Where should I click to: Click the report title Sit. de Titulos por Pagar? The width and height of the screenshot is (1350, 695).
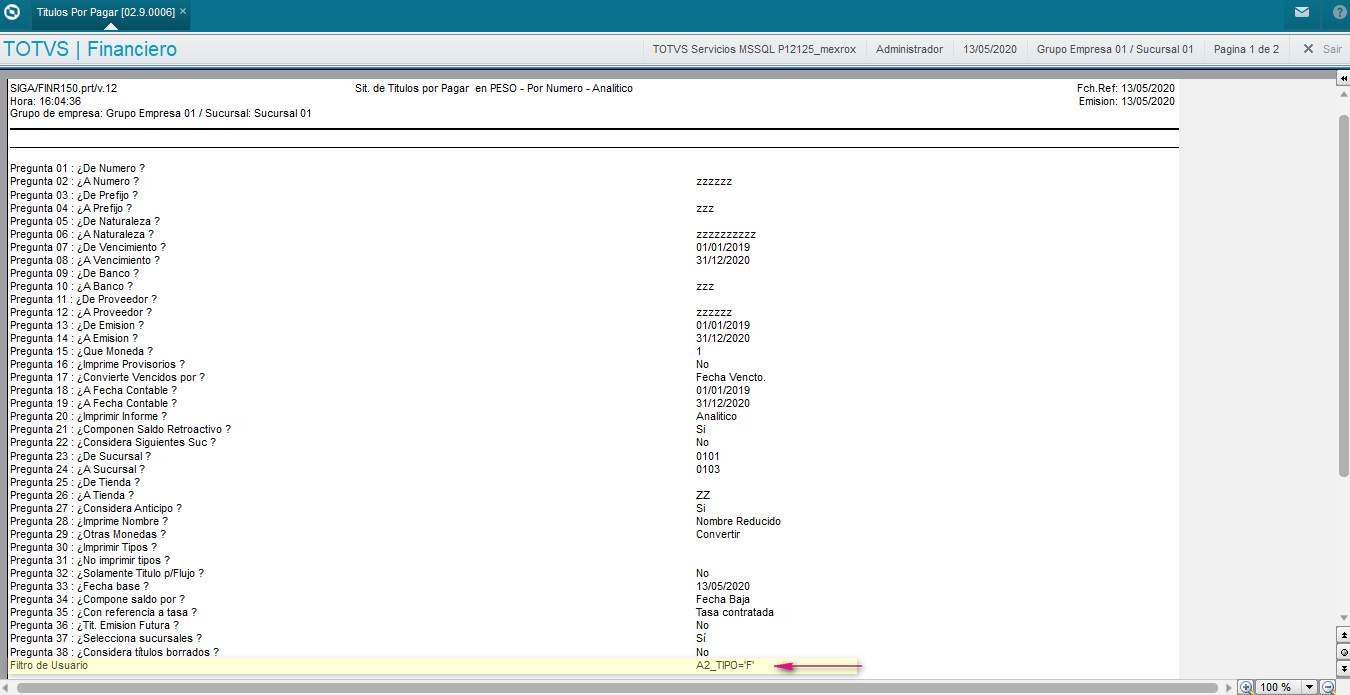494,88
